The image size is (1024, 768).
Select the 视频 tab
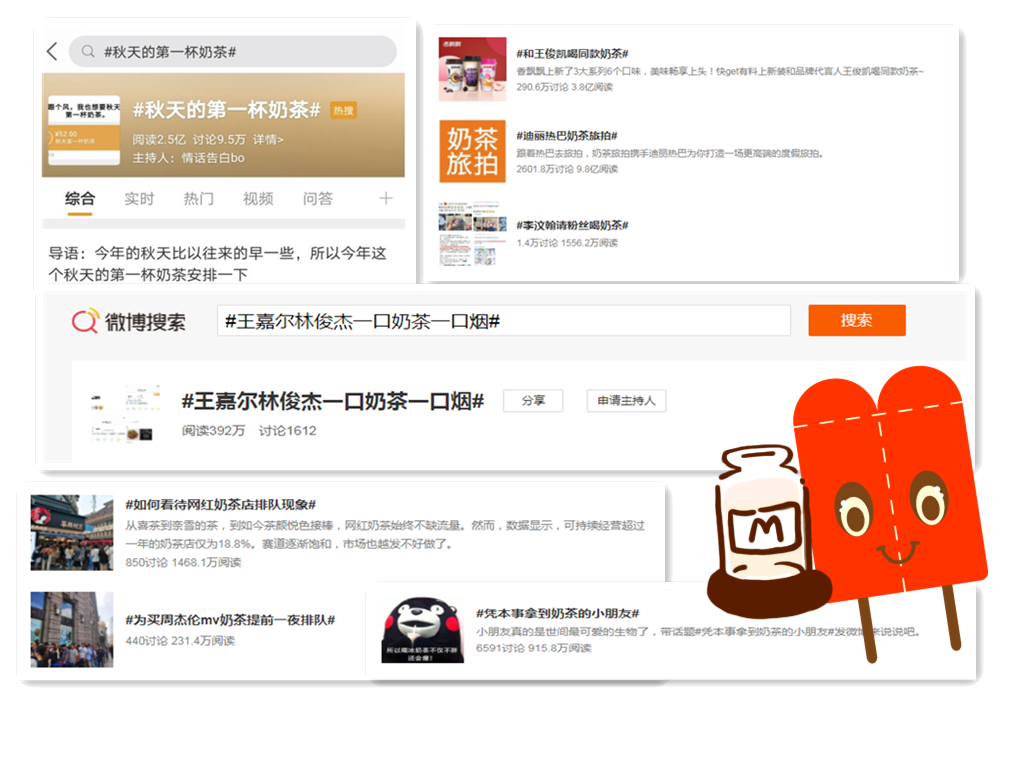point(258,199)
